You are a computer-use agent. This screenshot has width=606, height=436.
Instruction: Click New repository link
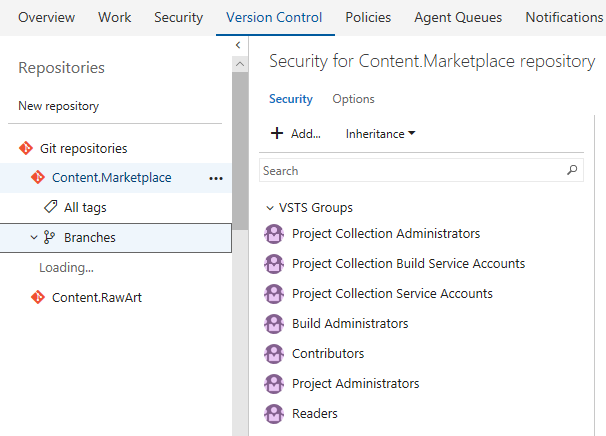click(x=58, y=106)
